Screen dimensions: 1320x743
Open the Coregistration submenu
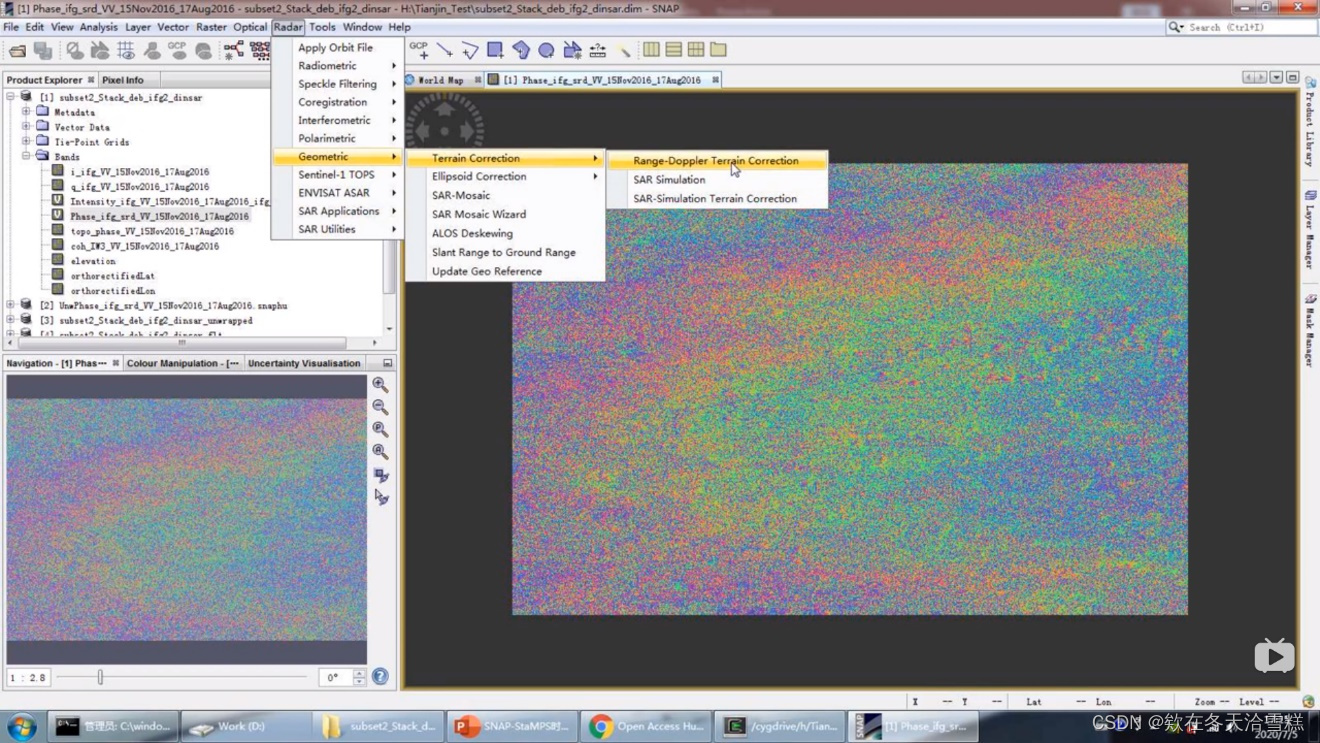[337, 102]
